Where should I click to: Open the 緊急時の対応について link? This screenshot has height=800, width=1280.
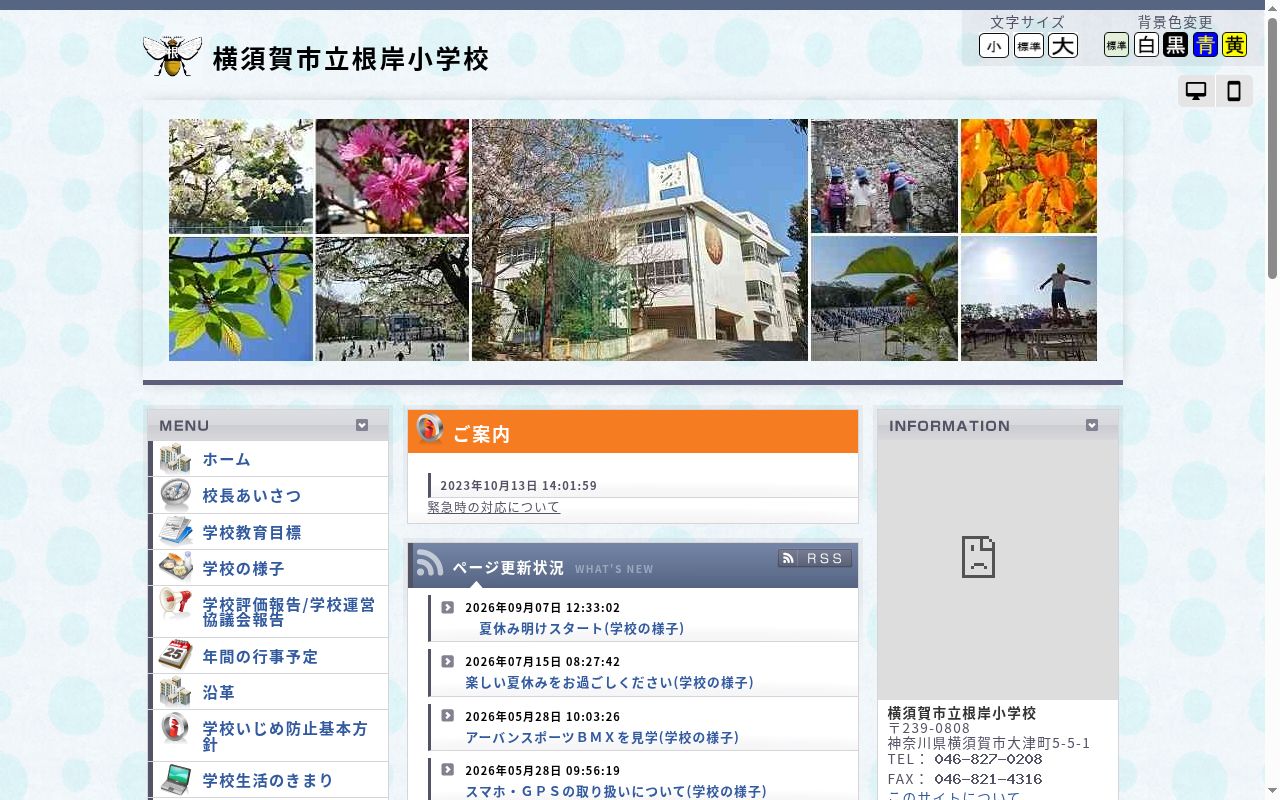494,507
